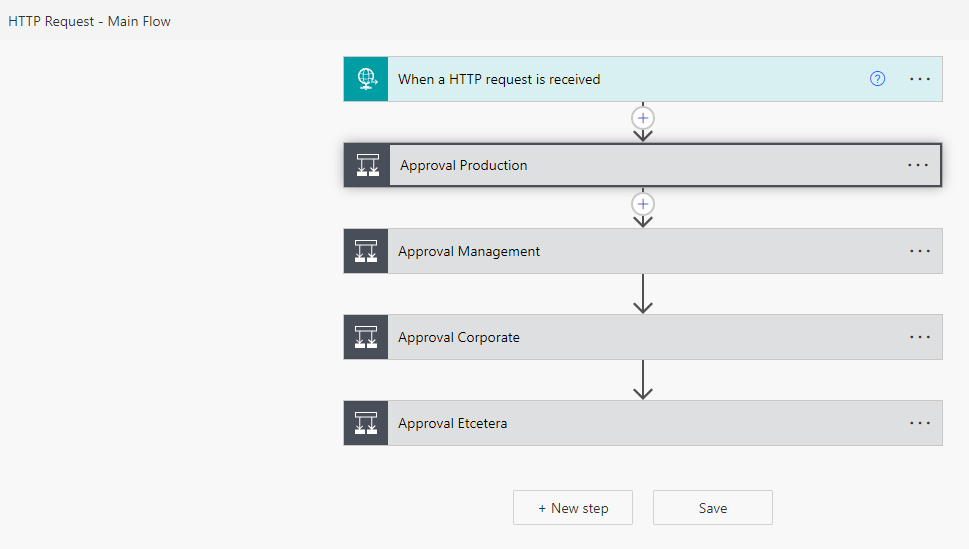The height and width of the screenshot is (549, 969).
Task: Open ellipsis menu for Approval Management
Action: [x=920, y=251]
